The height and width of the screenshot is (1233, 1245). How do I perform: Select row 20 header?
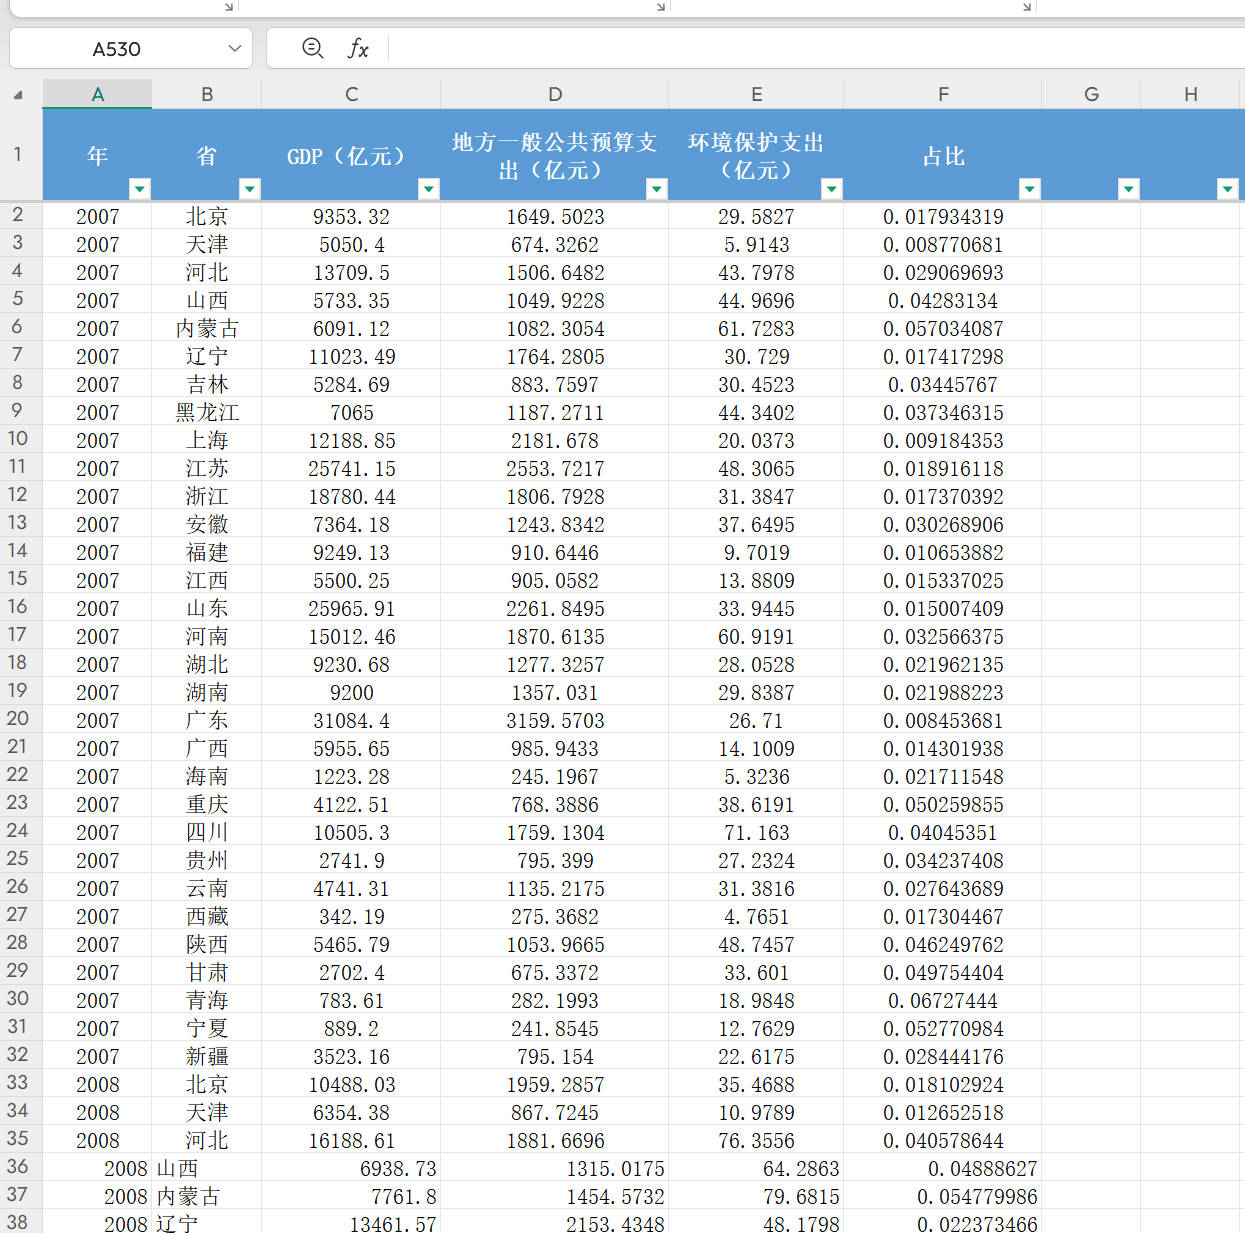tap(18, 719)
